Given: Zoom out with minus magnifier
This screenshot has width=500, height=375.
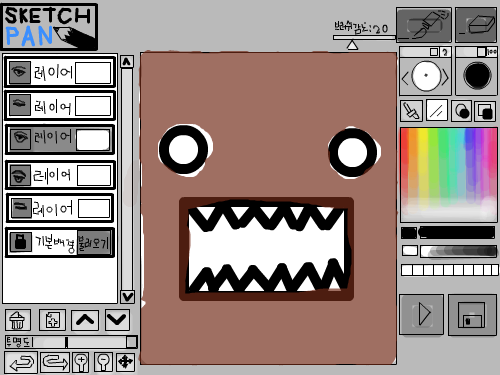Looking at the screenshot, I should (x=103, y=362).
